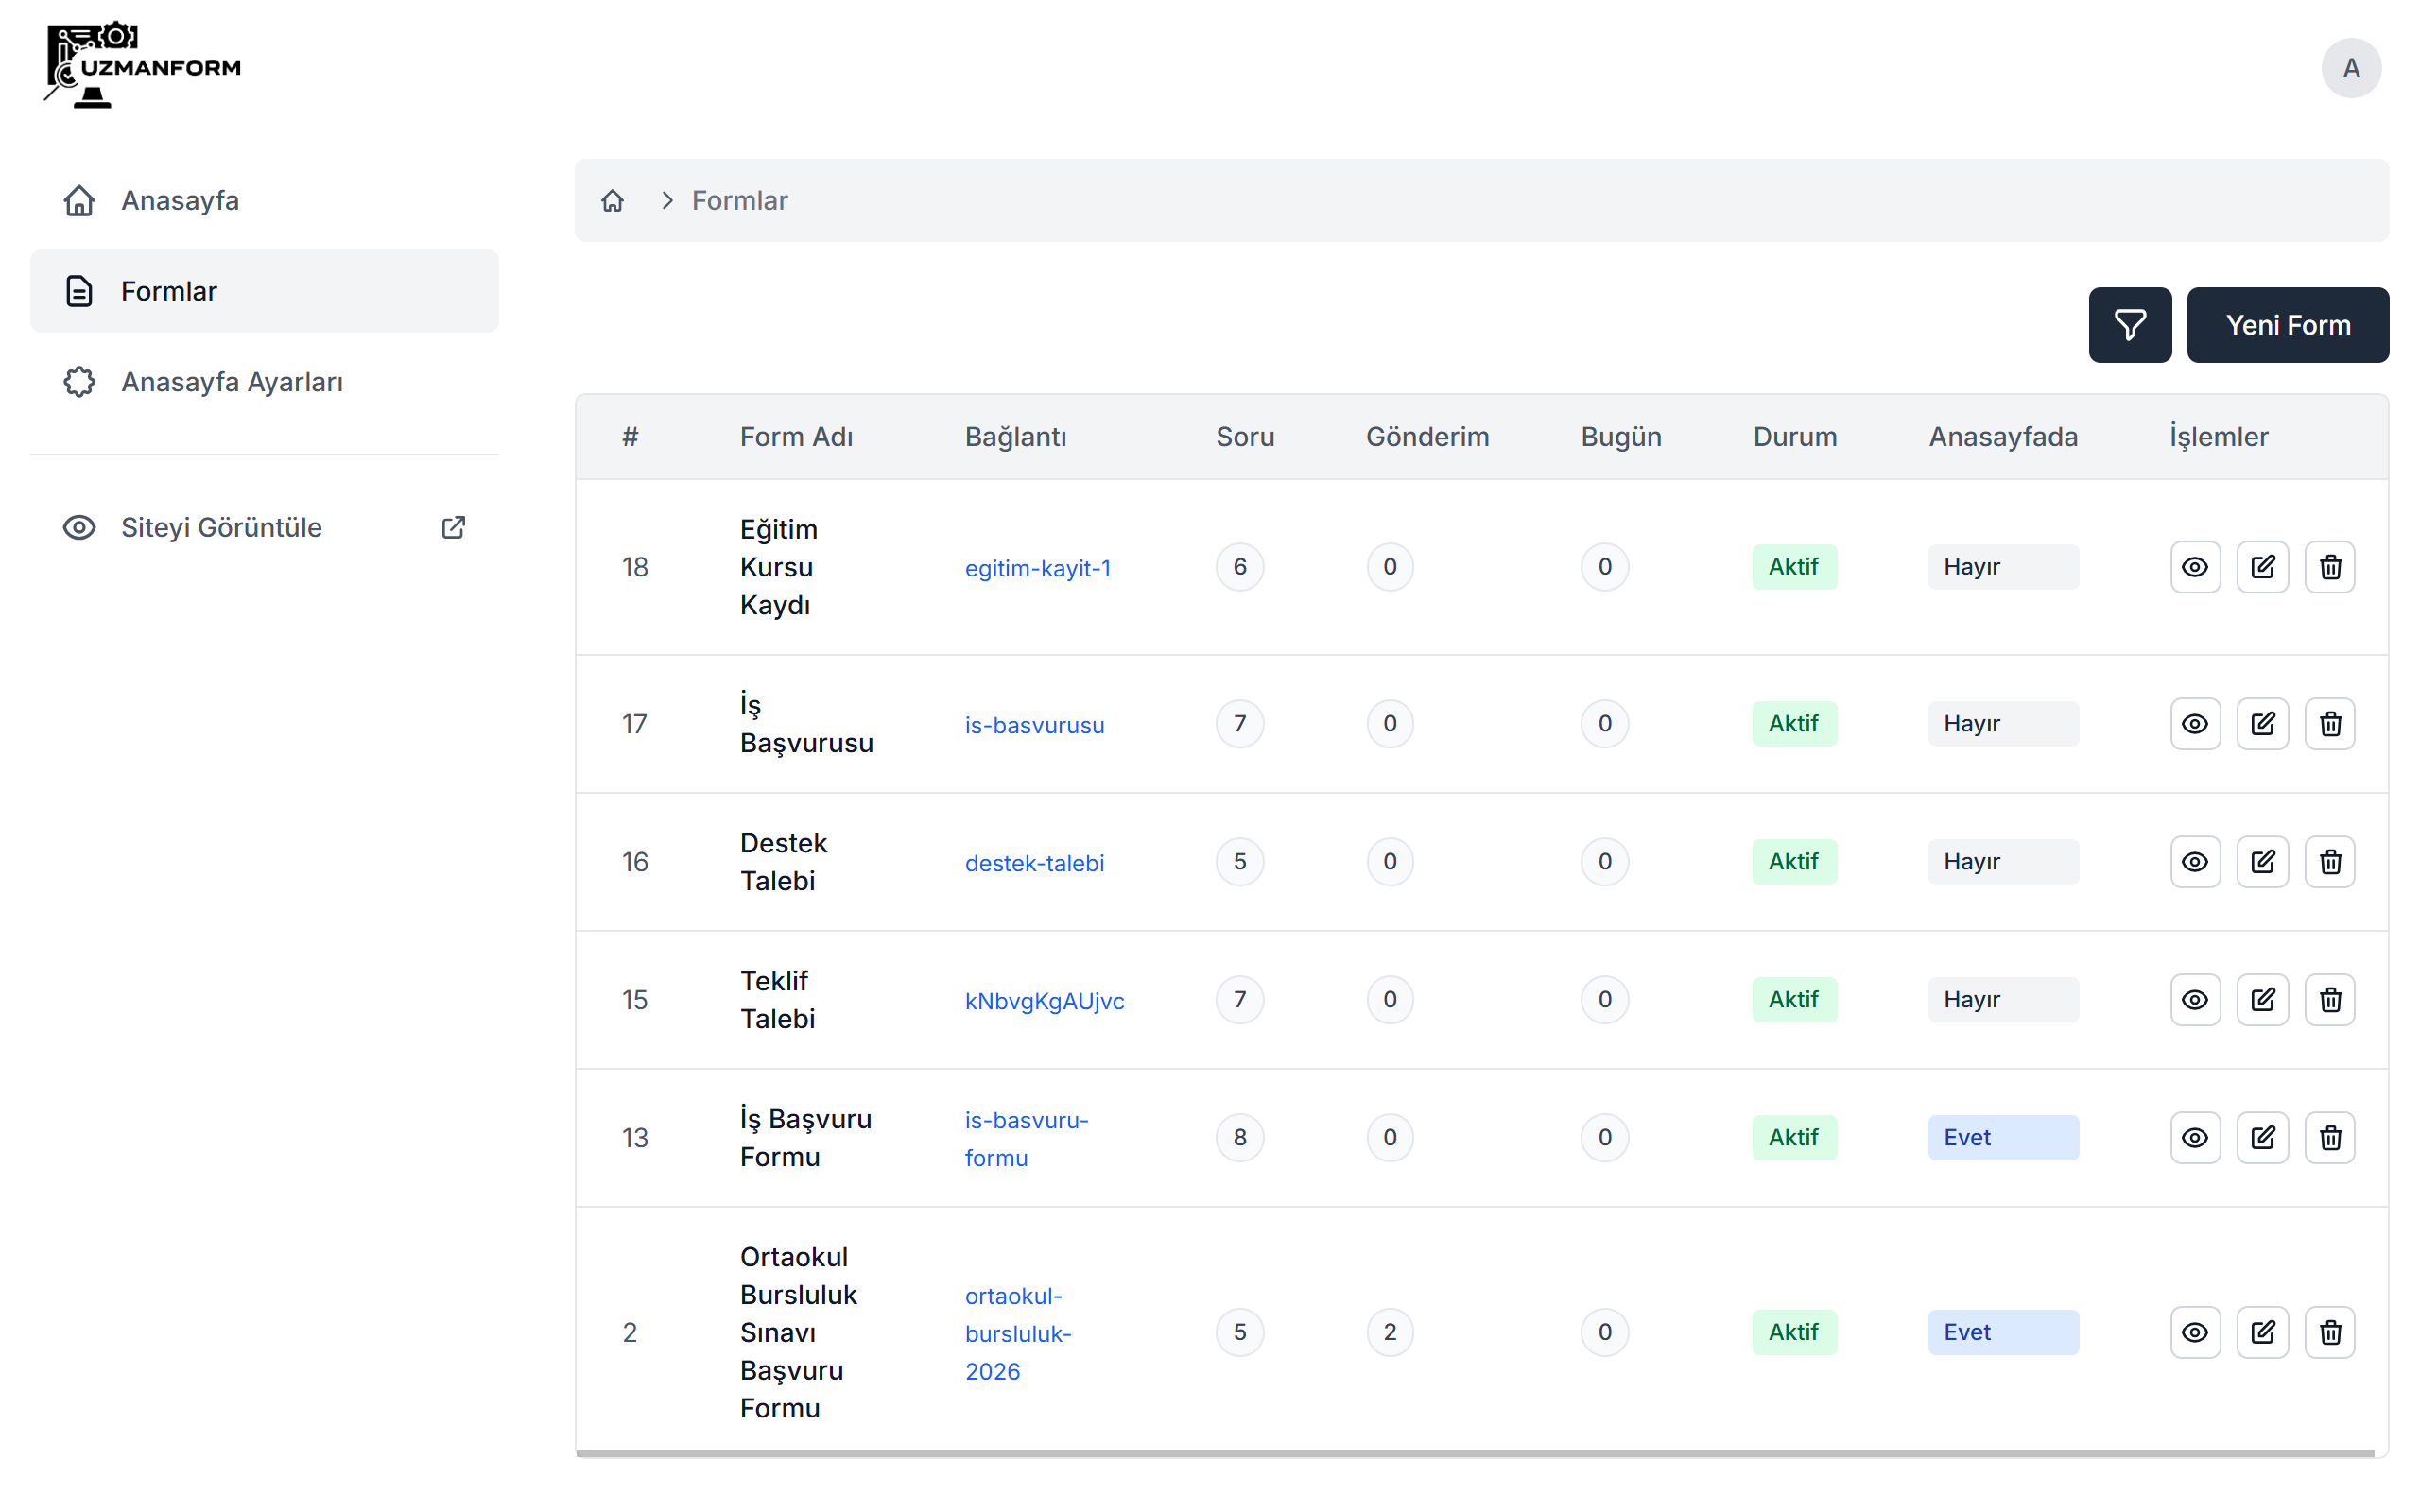Image resolution: width=2420 pixels, height=1512 pixels.
Task: Click Siteyi Görüntüle sidebar link
Action: [264, 527]
